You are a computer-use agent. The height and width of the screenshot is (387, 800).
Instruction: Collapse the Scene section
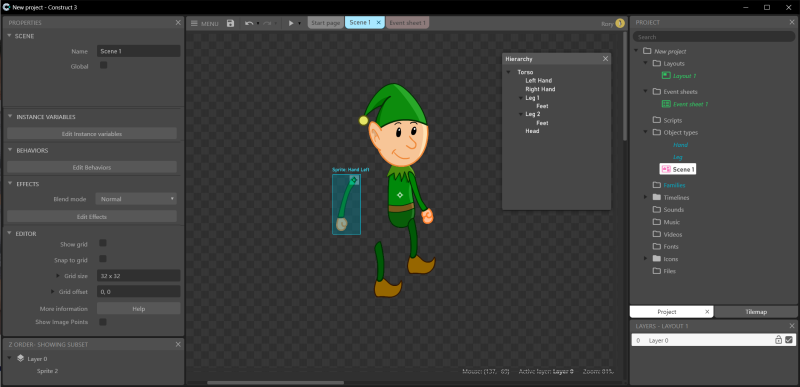[10, 36]
